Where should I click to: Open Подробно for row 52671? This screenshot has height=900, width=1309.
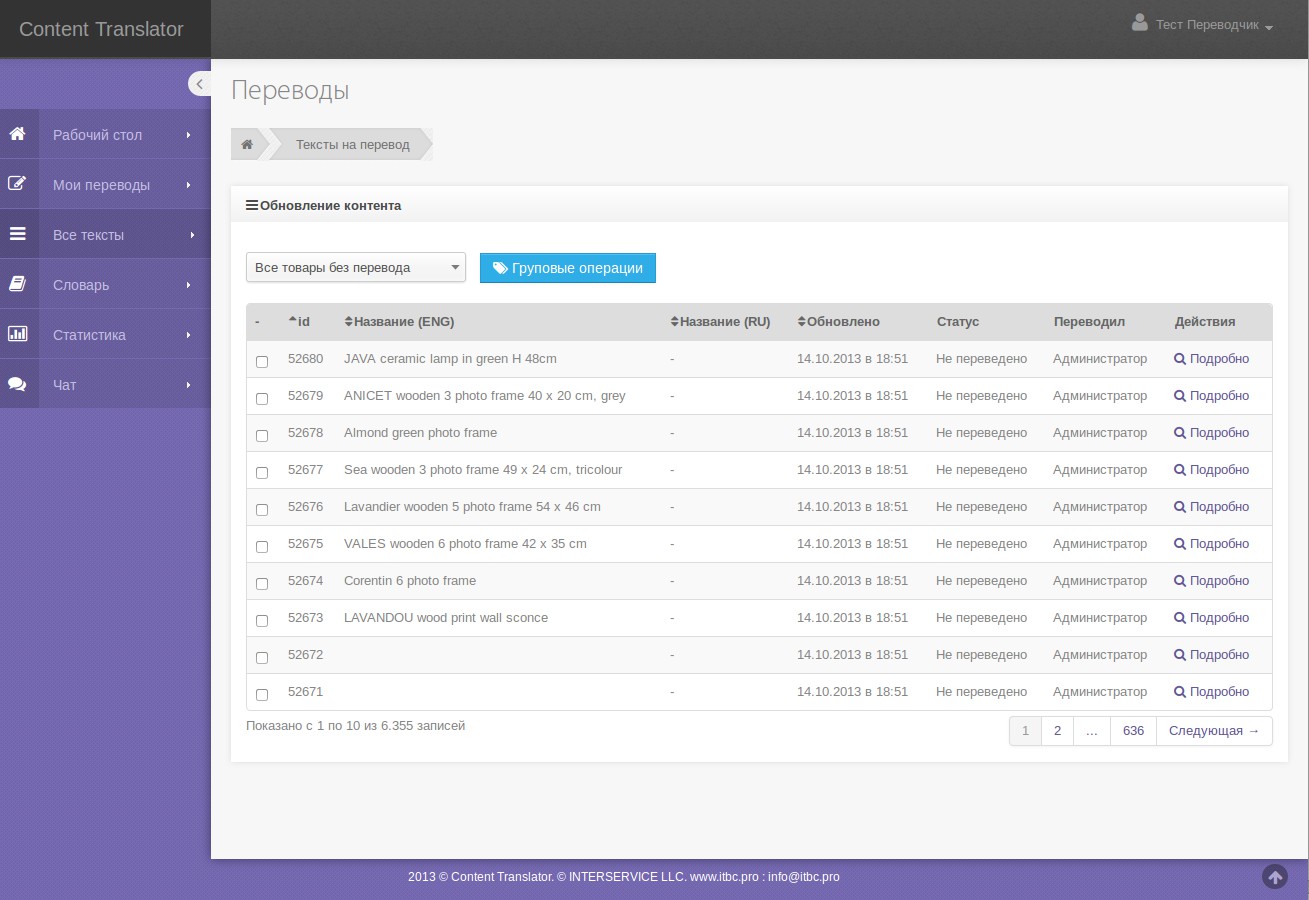(1211, 692)
